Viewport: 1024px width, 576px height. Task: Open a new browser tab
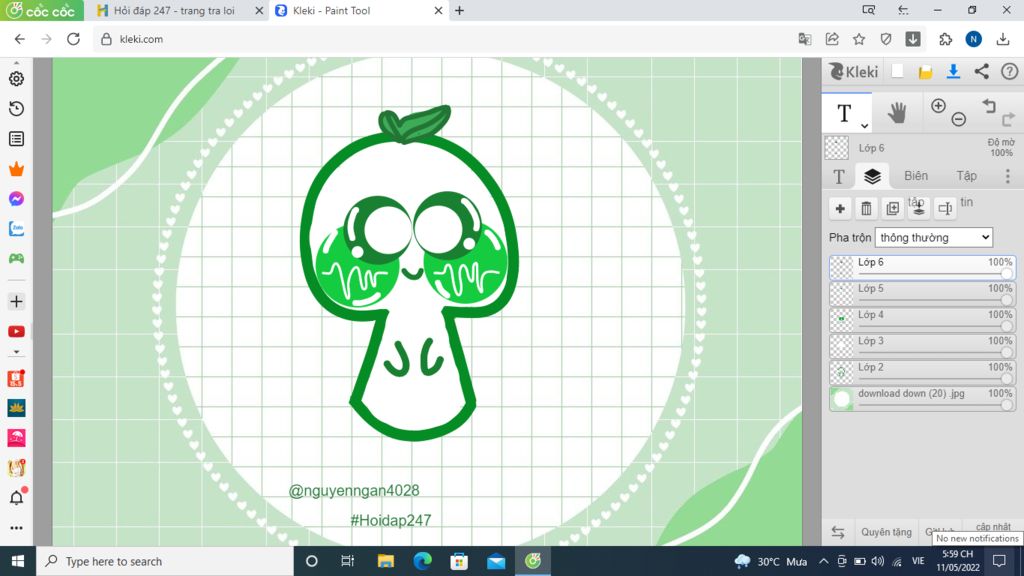[459, 10]
